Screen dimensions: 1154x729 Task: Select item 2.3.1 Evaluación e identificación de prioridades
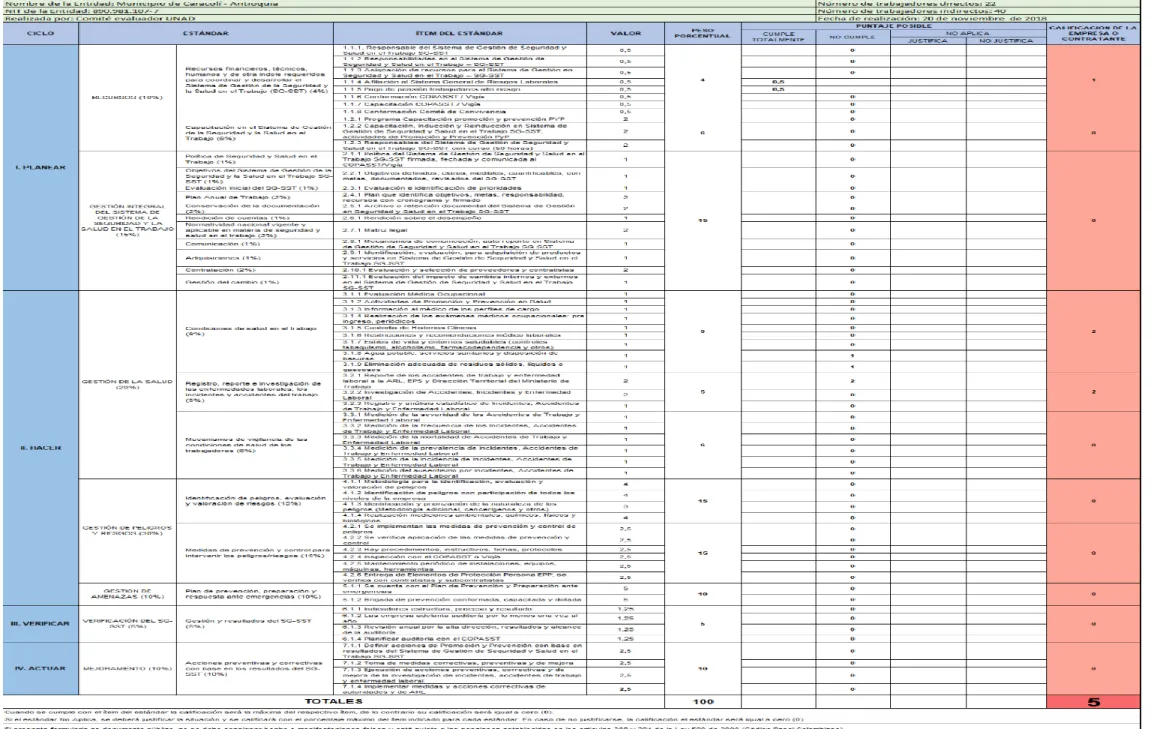coord(459,188)
